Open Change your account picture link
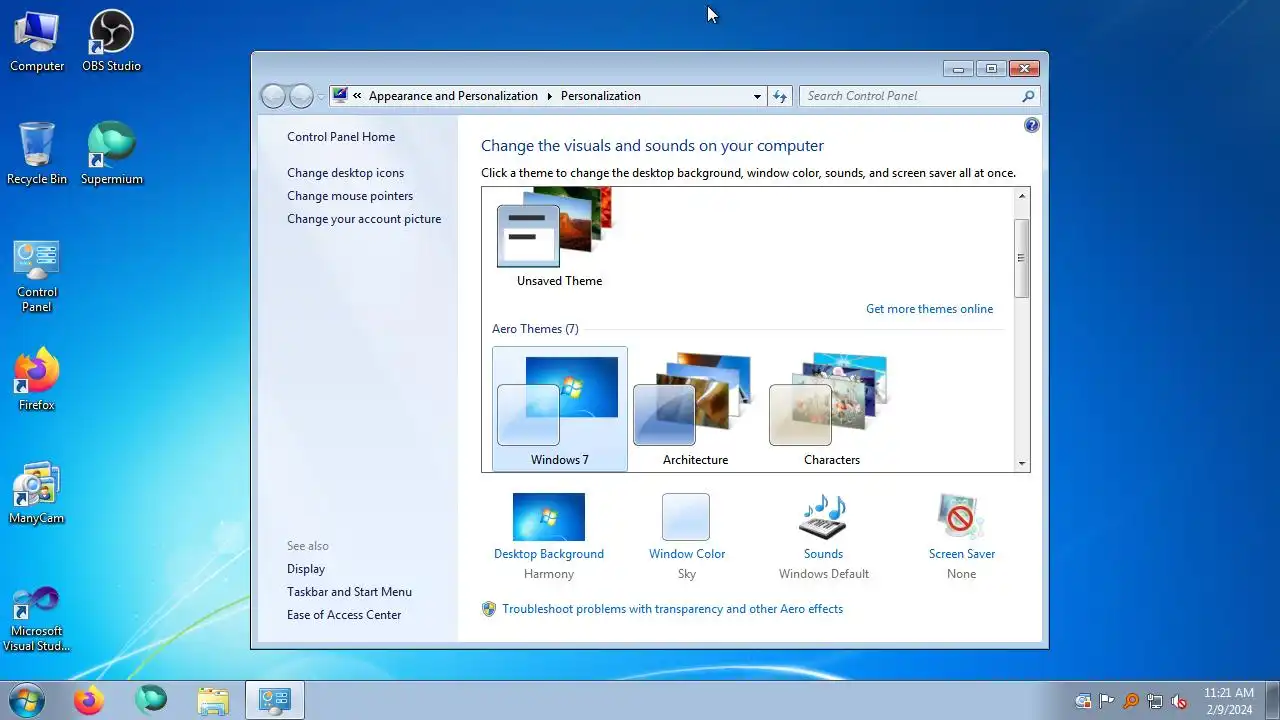 [364, 219]
